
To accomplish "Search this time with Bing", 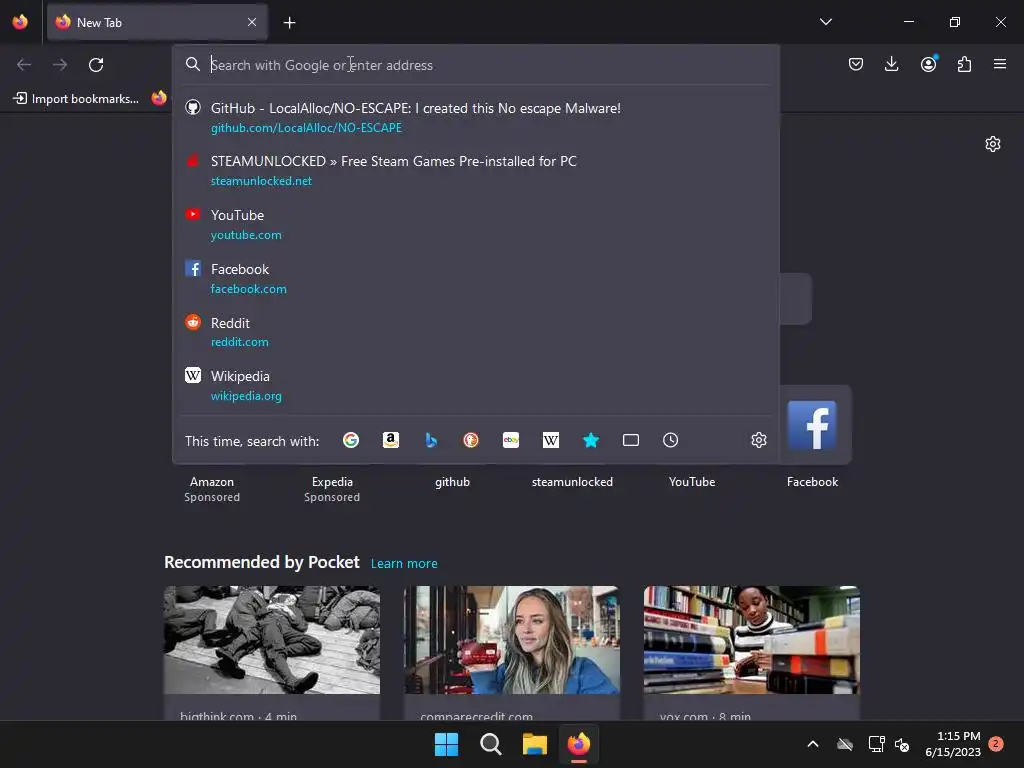I will click(x=431, y=440).
